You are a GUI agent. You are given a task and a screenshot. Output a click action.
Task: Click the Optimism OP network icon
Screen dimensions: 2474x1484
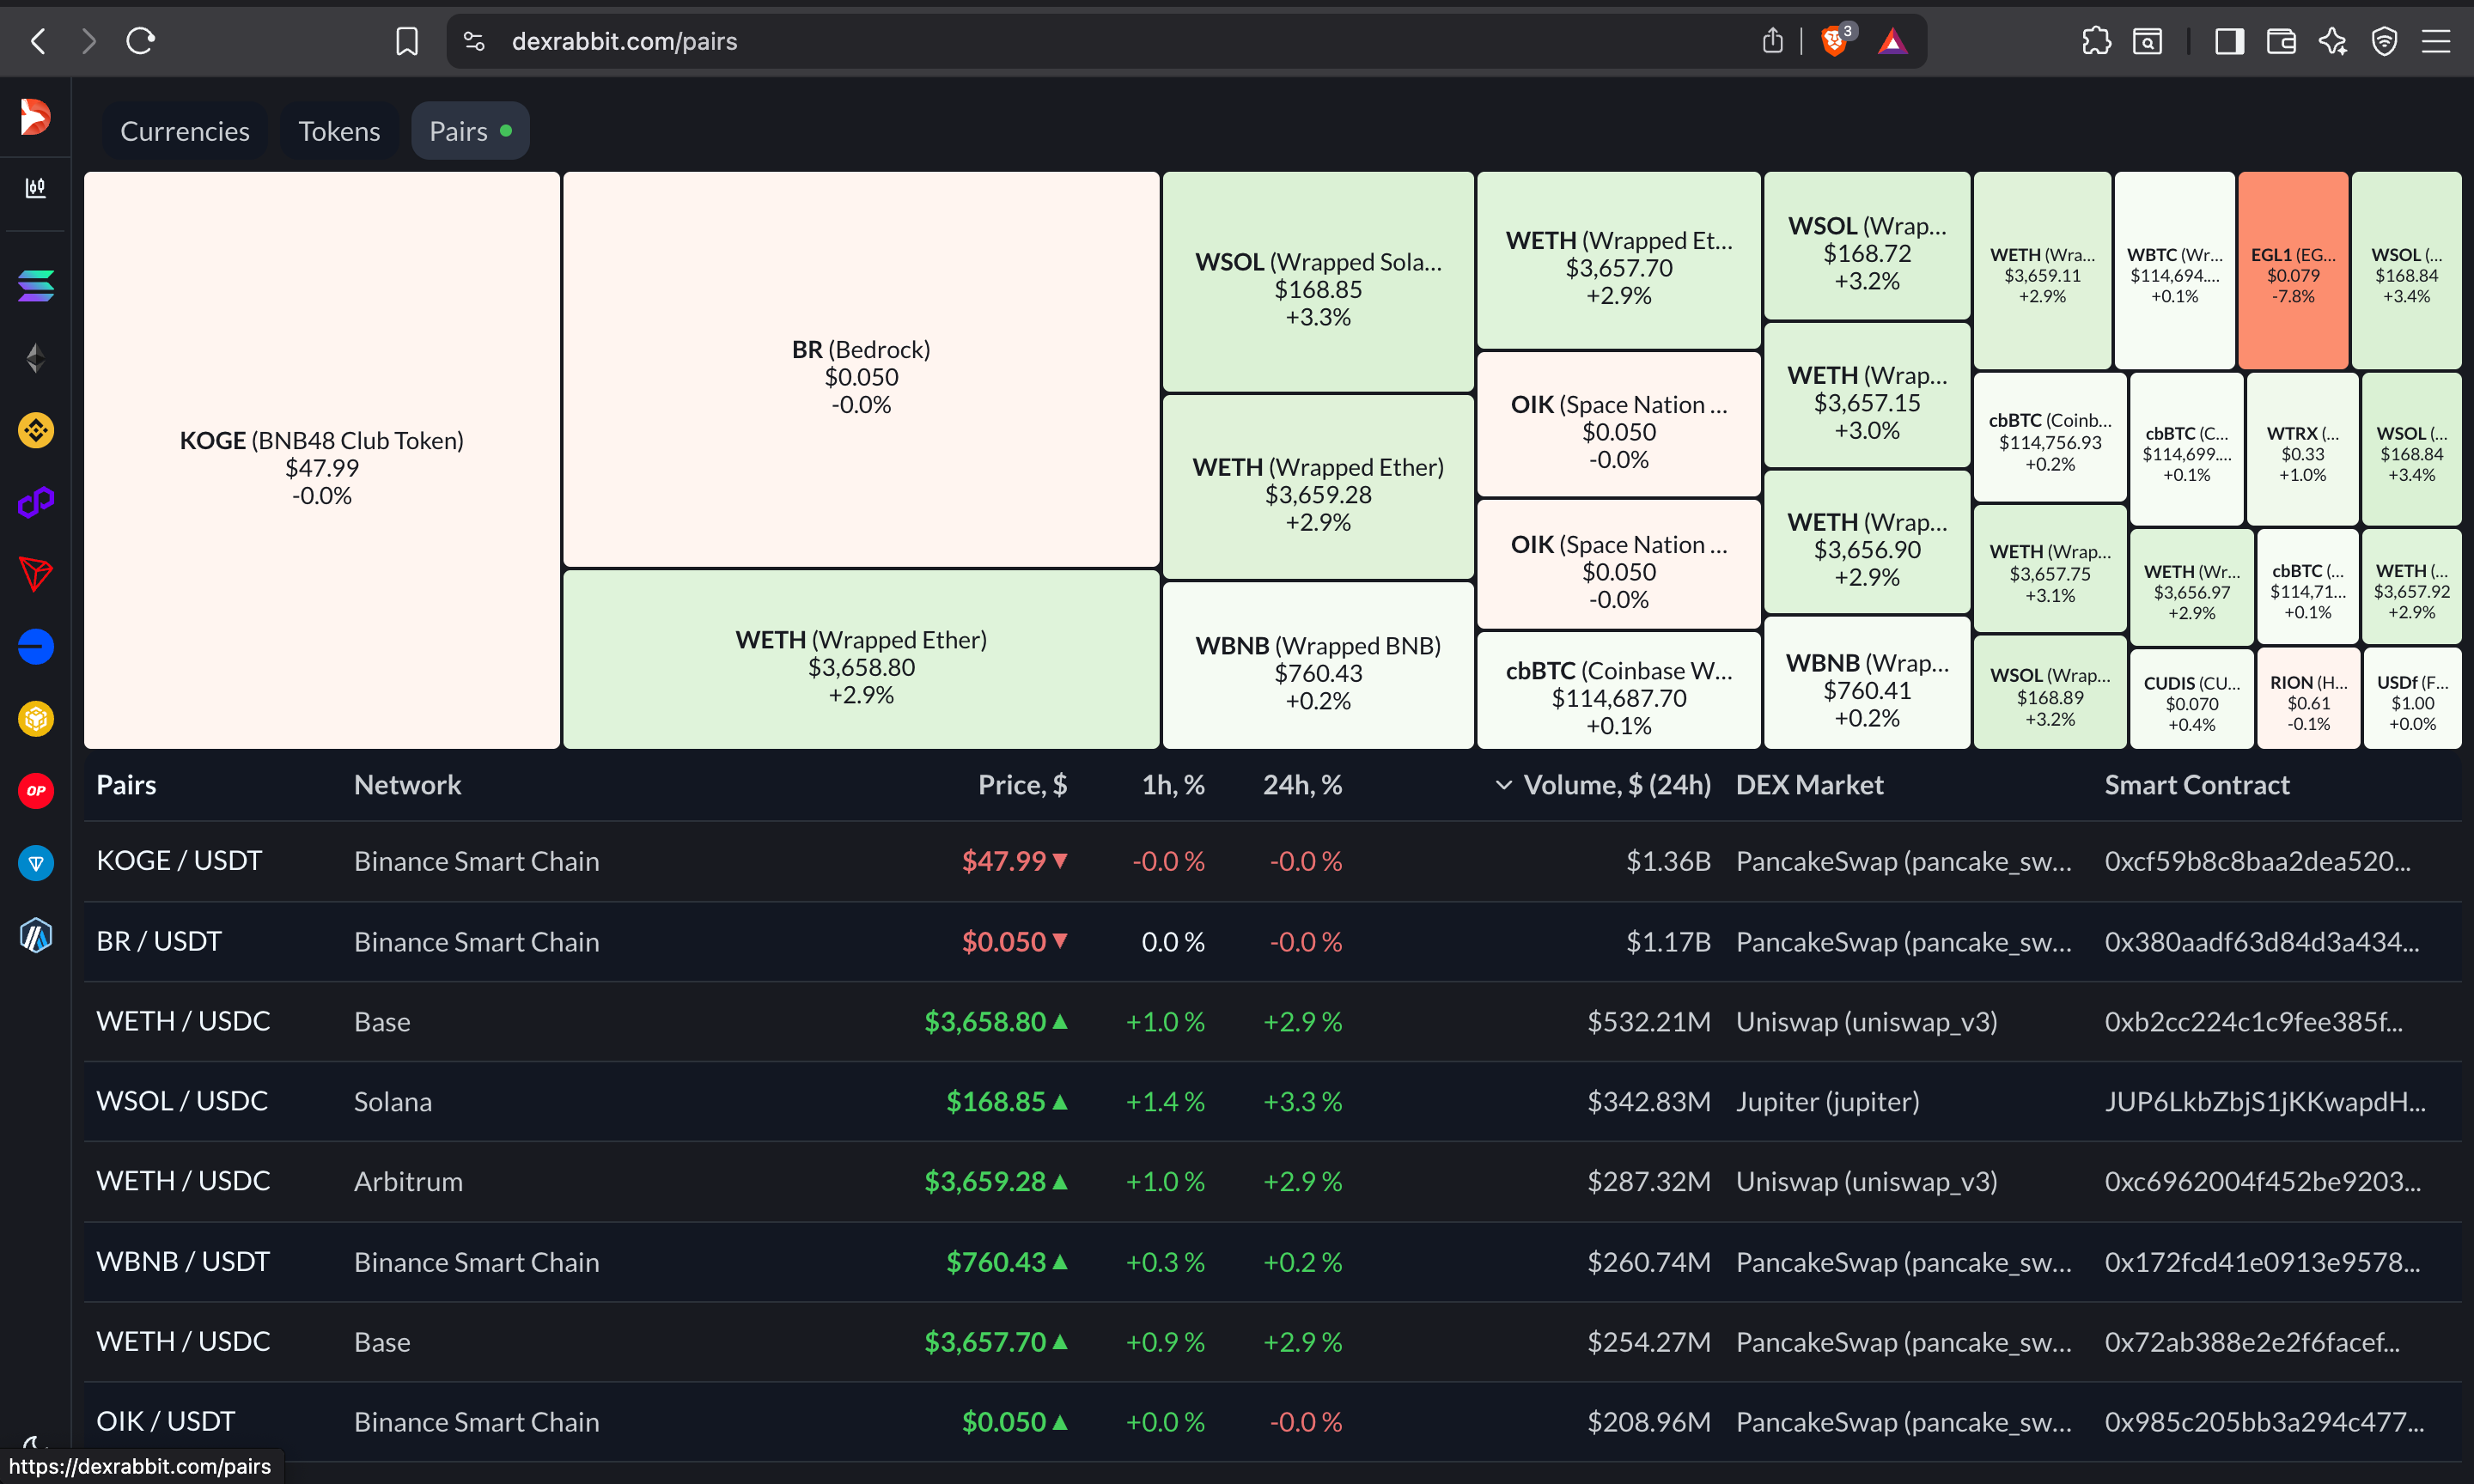(x=36, y=791)
